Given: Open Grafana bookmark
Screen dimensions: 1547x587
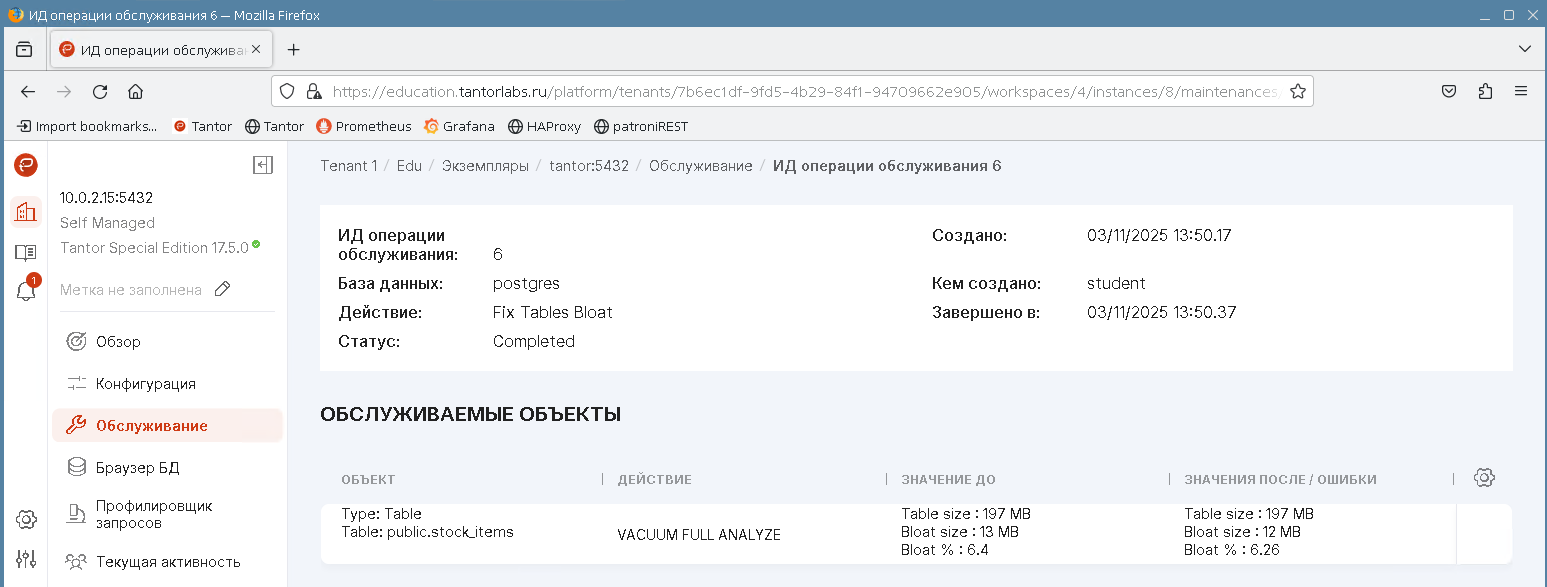Looking at the screenshot, I should coord(460,127).
